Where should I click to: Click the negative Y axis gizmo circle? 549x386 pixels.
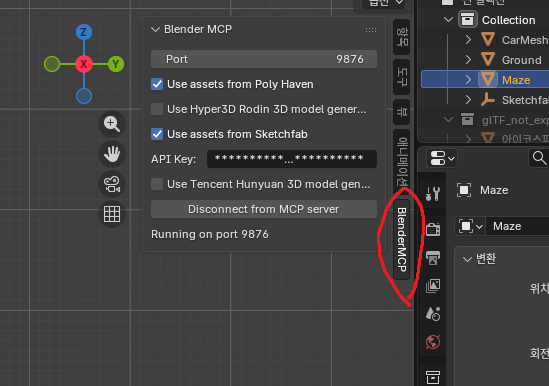(x=52, y=64)
